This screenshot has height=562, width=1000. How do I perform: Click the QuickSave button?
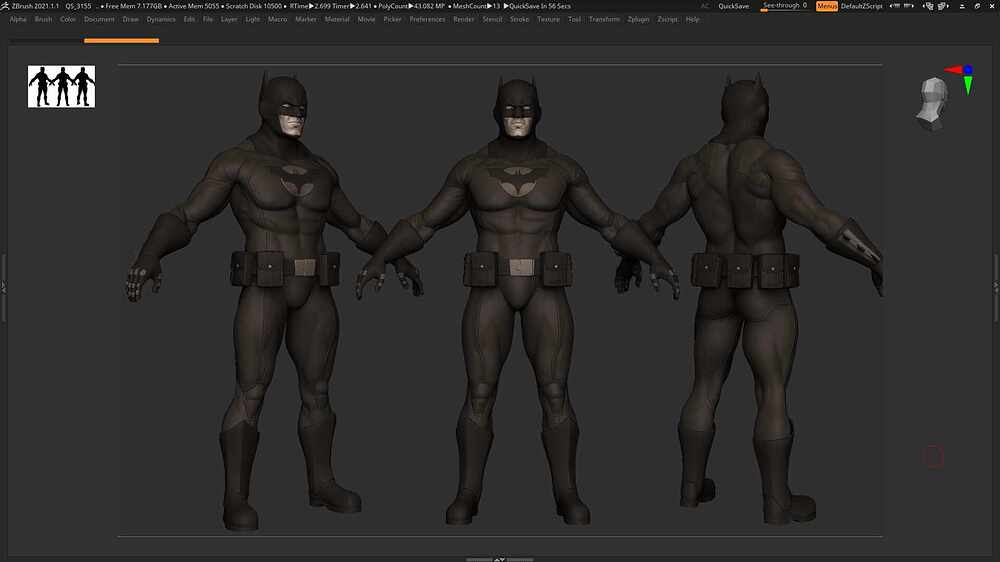point(733,6)
